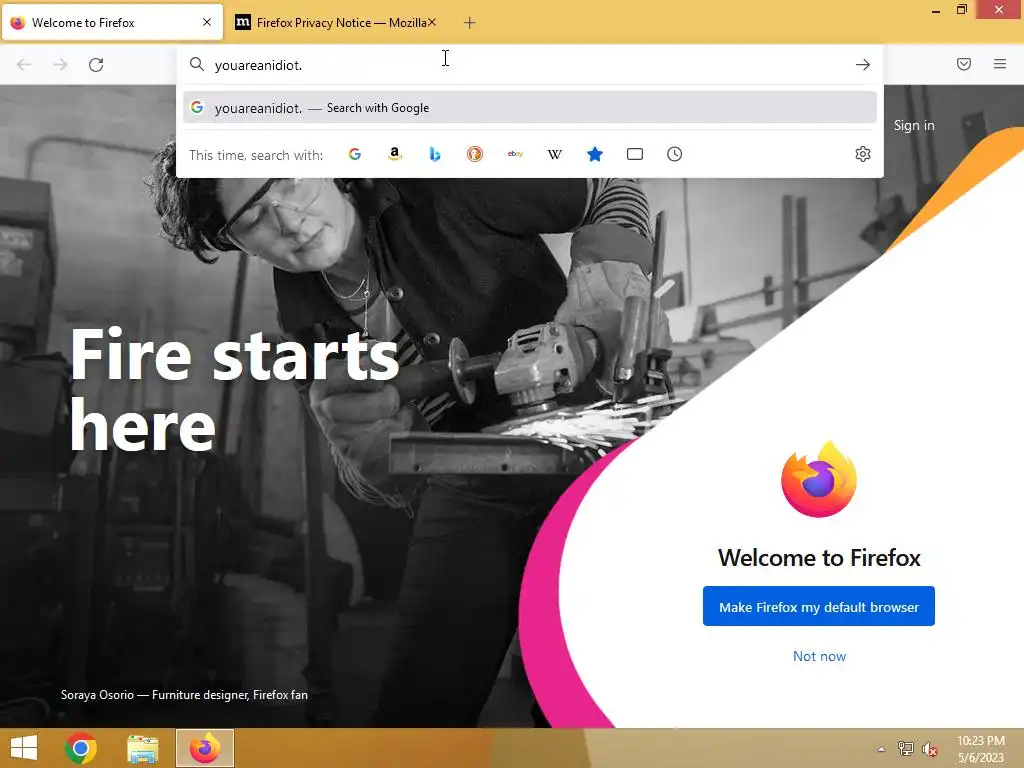
Task: Search with Google icon in one-off row
Action: [x=355, y=154]
